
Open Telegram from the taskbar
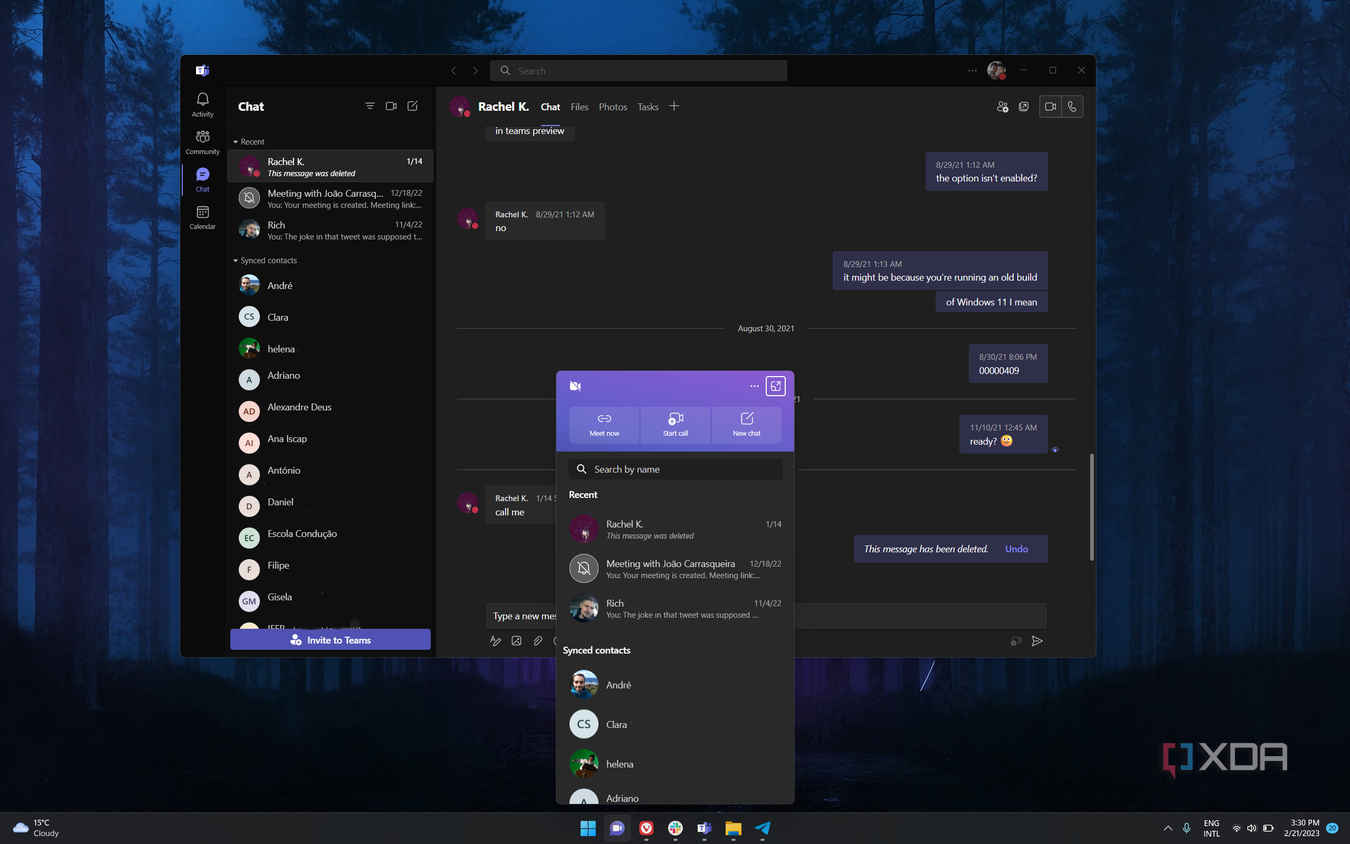[763, 828]
